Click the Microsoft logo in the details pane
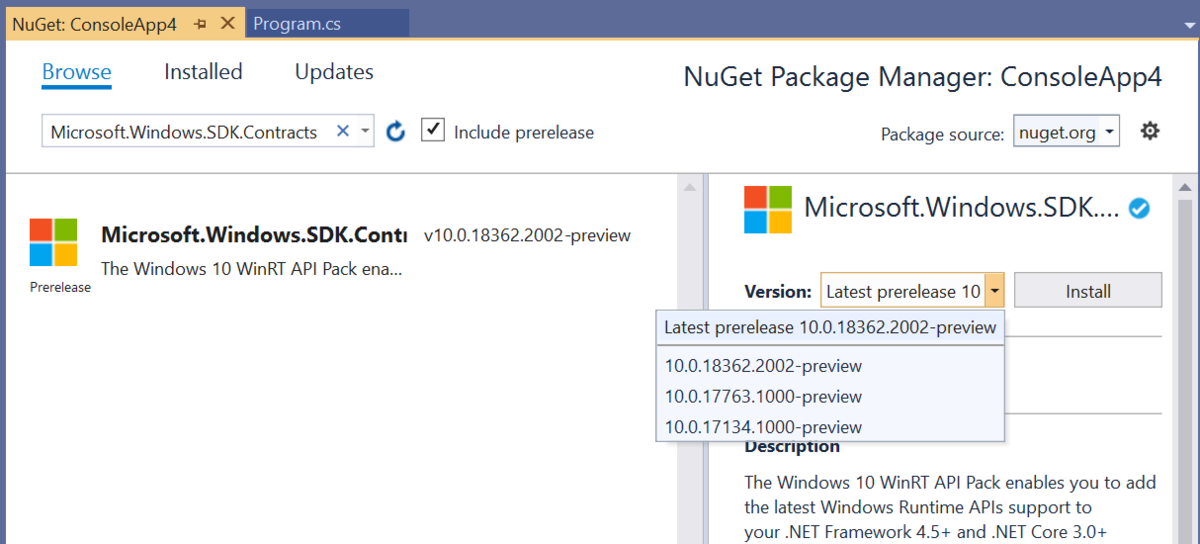 [x=768, y=210]
